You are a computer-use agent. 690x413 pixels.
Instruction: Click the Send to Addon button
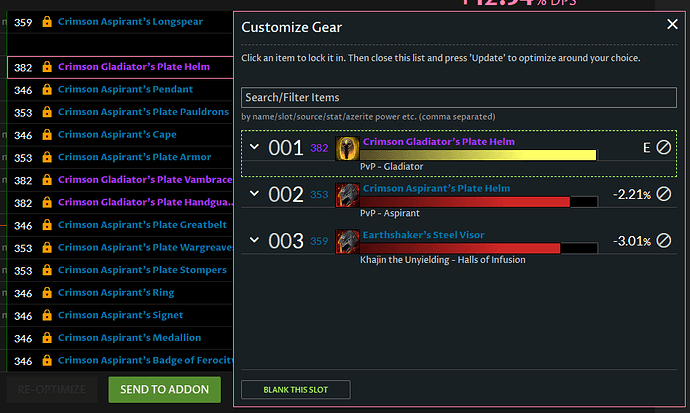point(165,390)
